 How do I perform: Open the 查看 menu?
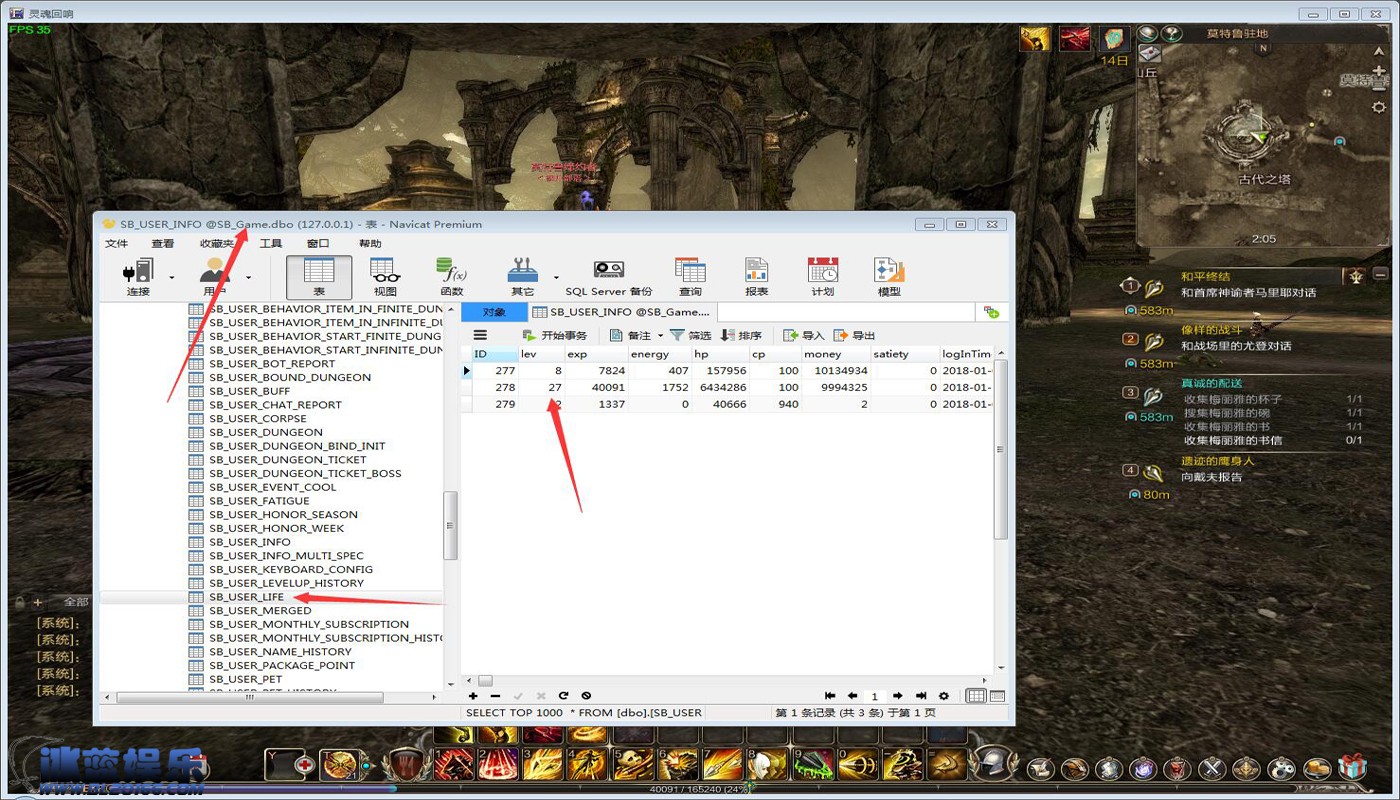[163, 243]
